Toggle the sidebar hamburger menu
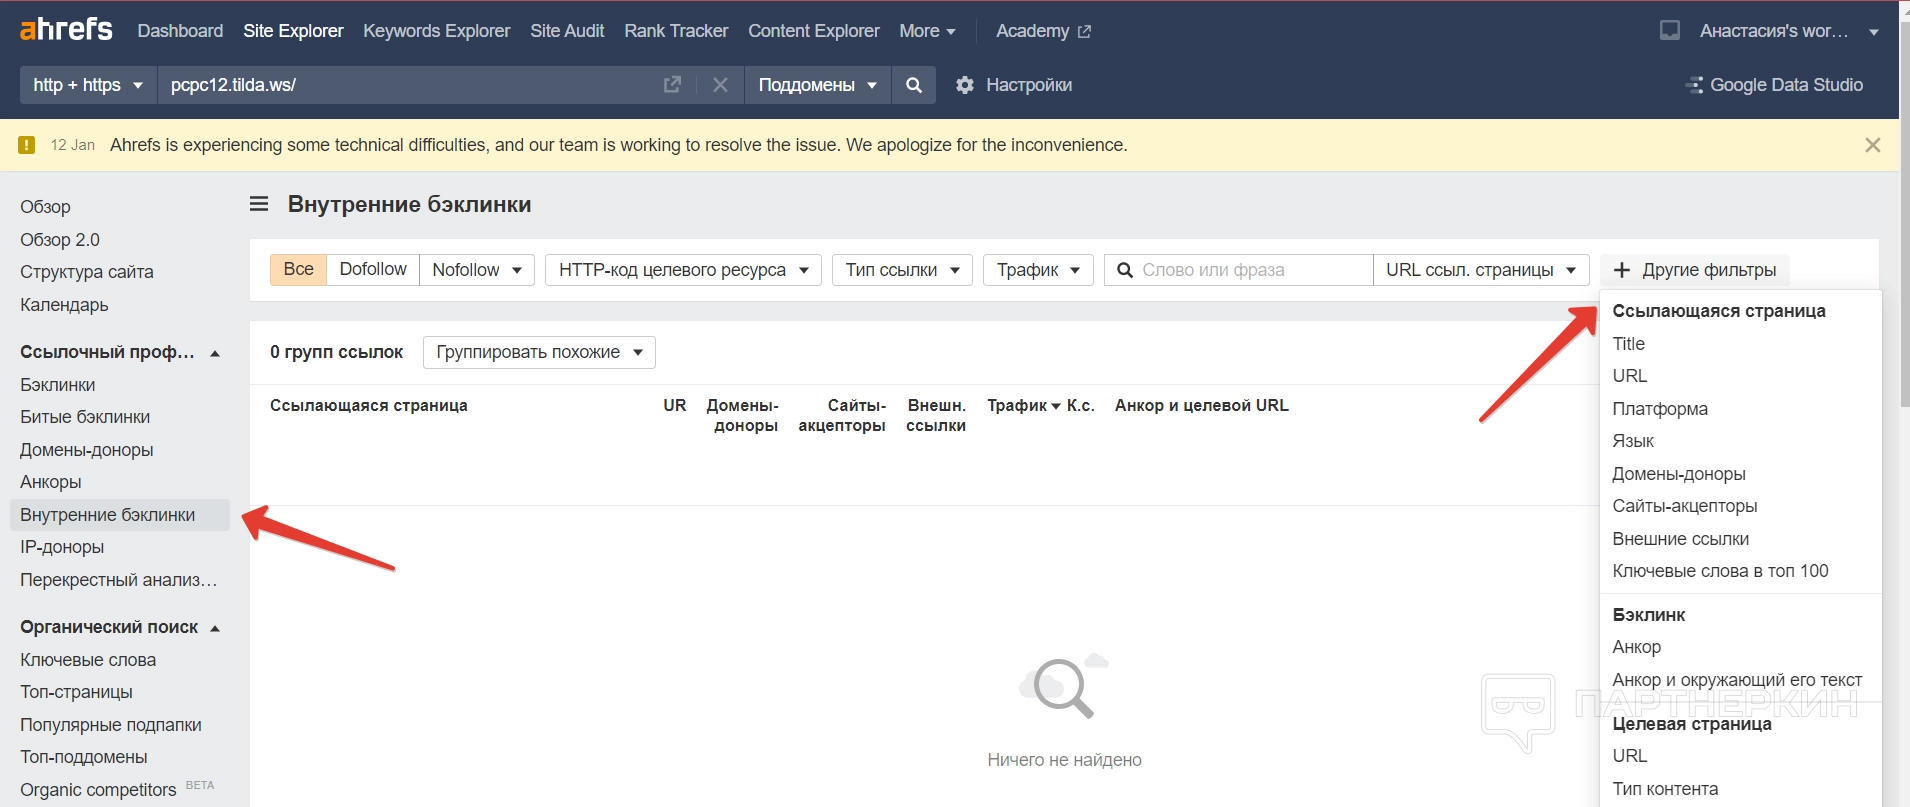The height and width of the screenshot is (807, 1910). 259,204
